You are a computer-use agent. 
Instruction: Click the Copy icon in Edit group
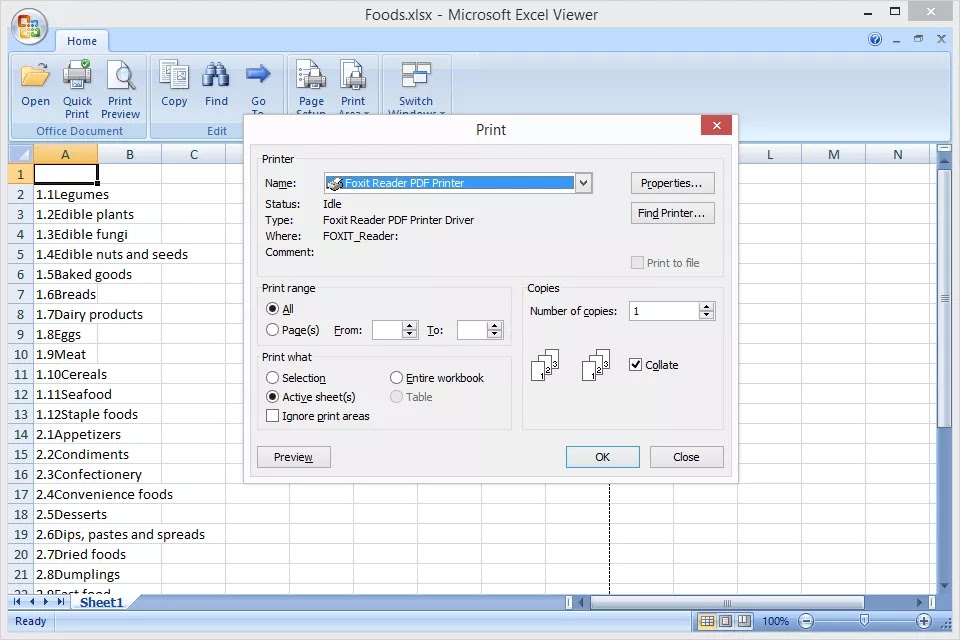tap(174, 85)
